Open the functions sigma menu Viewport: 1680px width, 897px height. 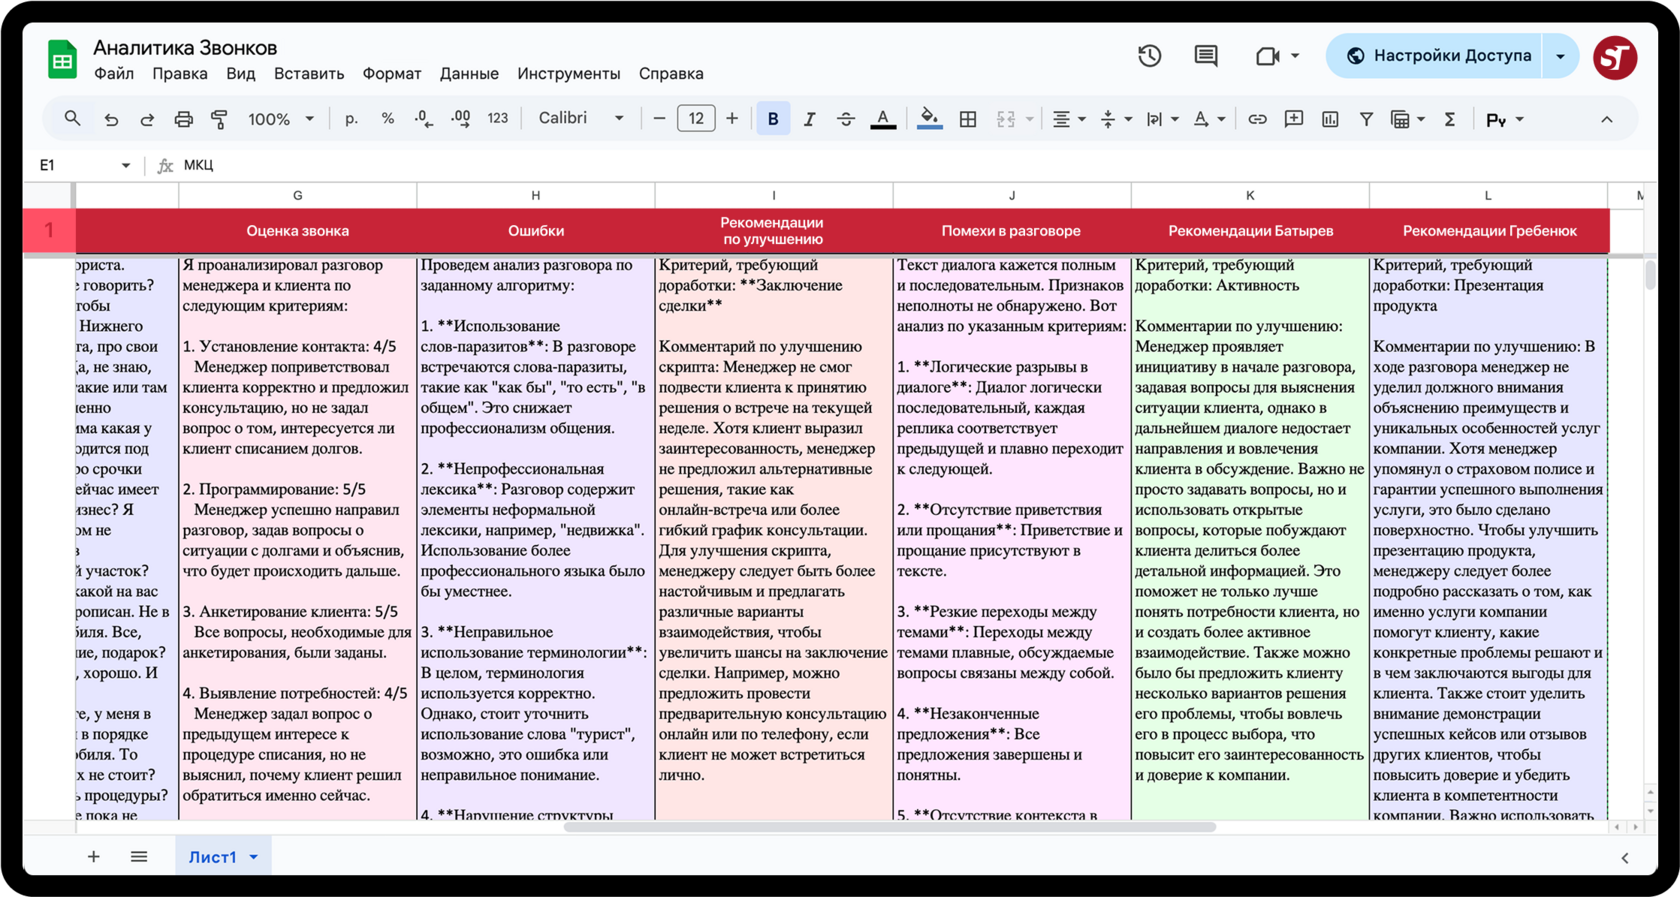(x=1449, y=119)
